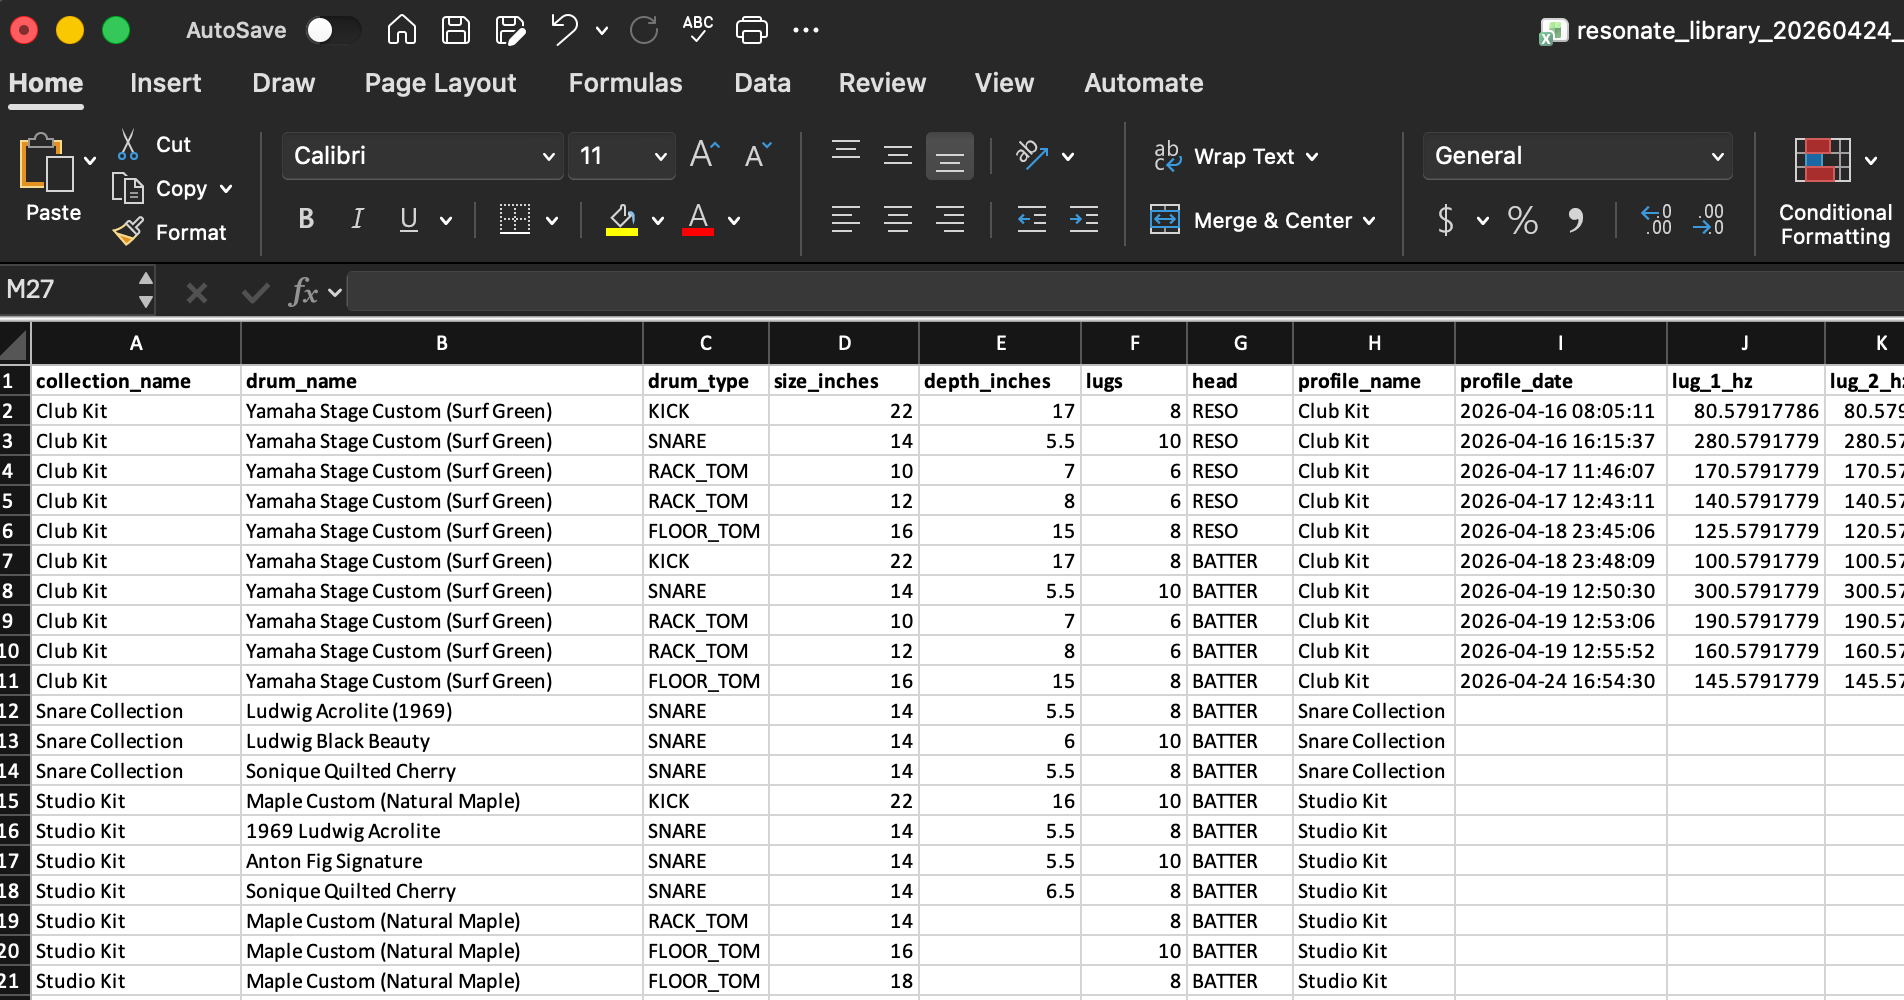Click into the formula bar field
The height and width of the screenshot is (1000, 1904).
[x=1125, y=292]
